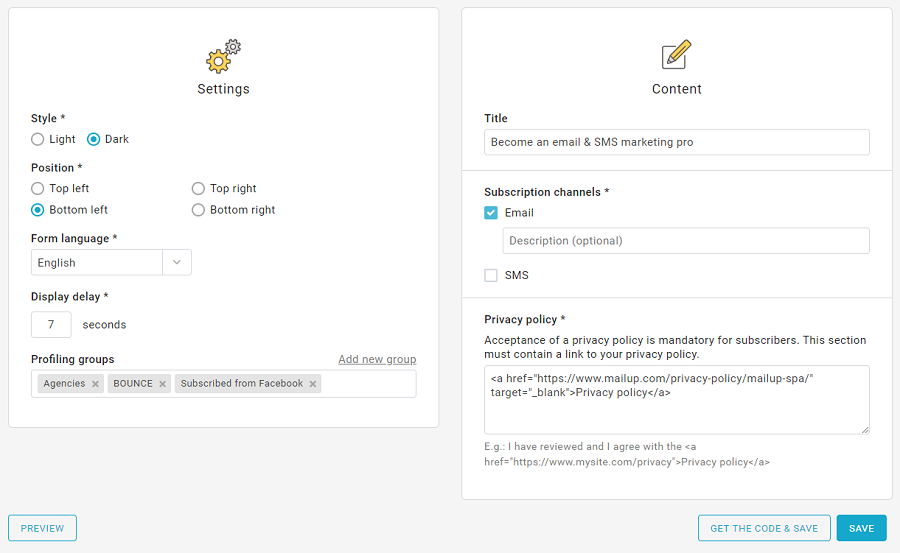Viewport: 900px width, 553px height.
Task: Remove the BOUNCE group tag
Action: [162, 384]
